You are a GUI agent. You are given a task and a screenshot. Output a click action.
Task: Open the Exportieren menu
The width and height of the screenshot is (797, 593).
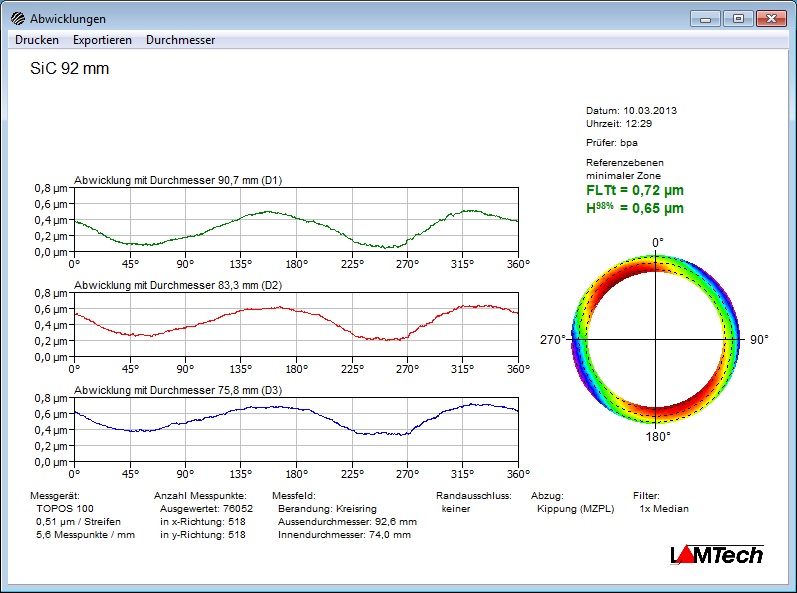(102, 40)
